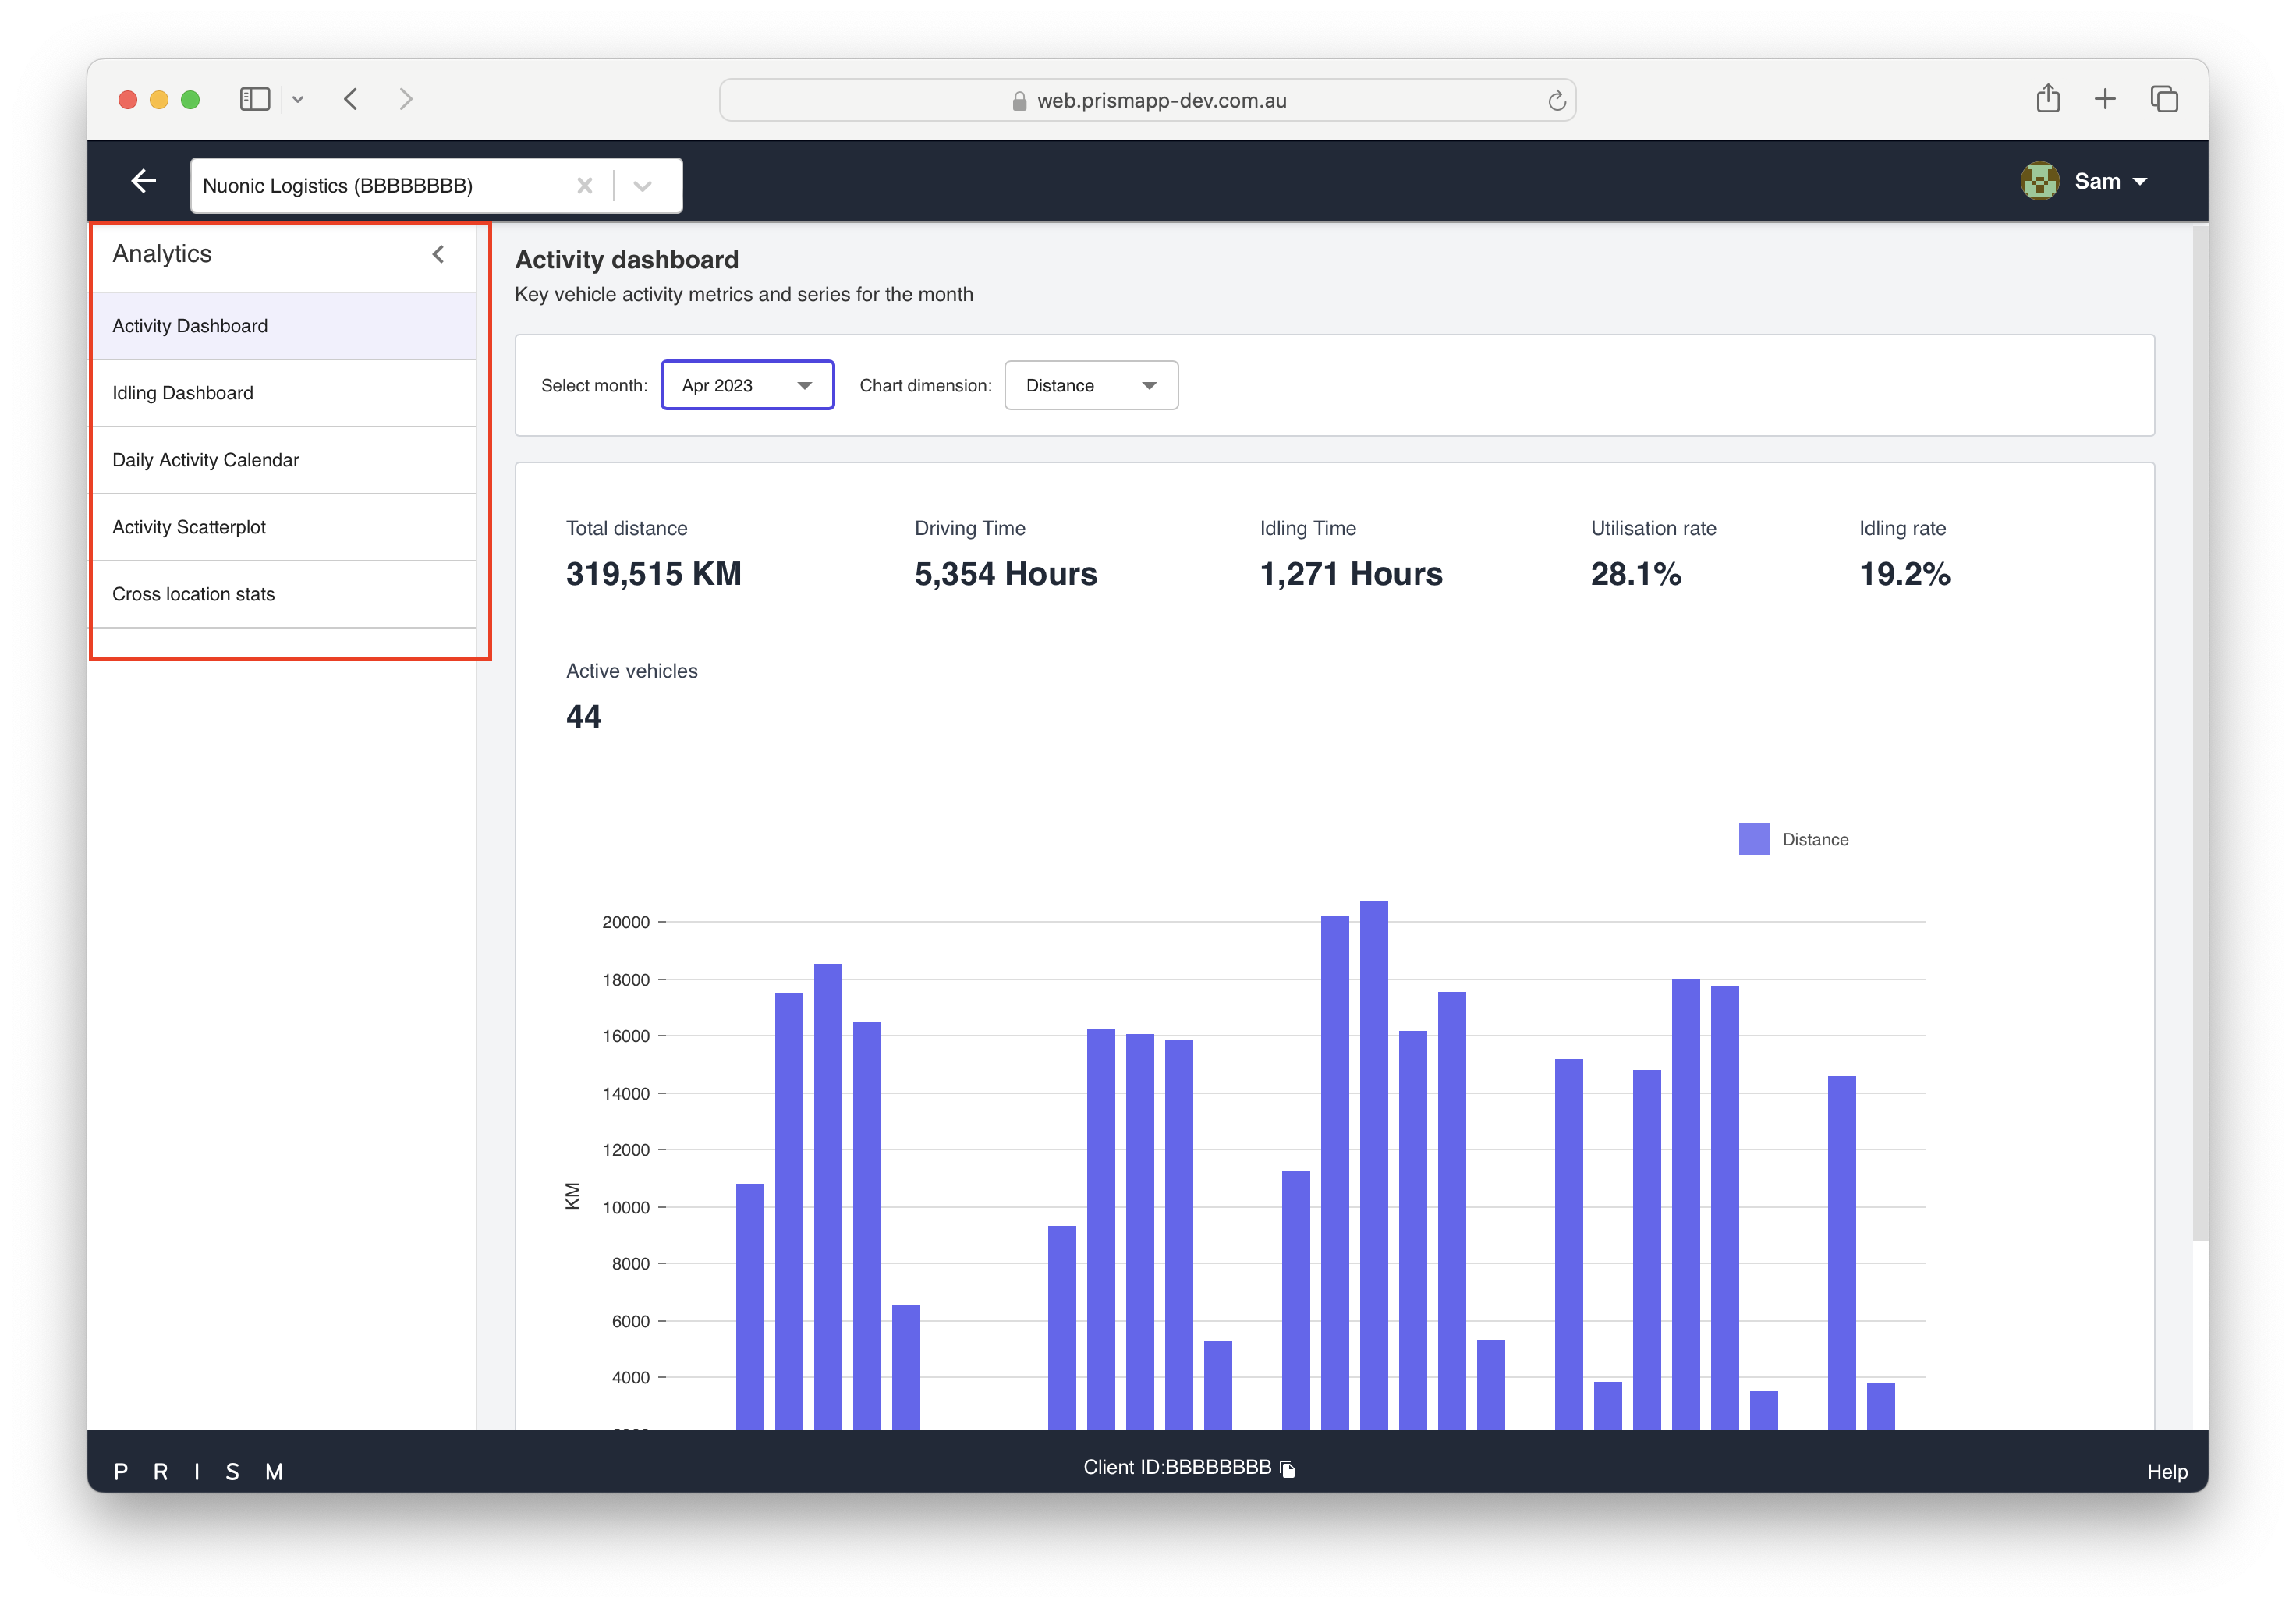Copy the Client ID in footer
The height and width of the screenshot is (1608, 2296).
coord(1288,1468)
